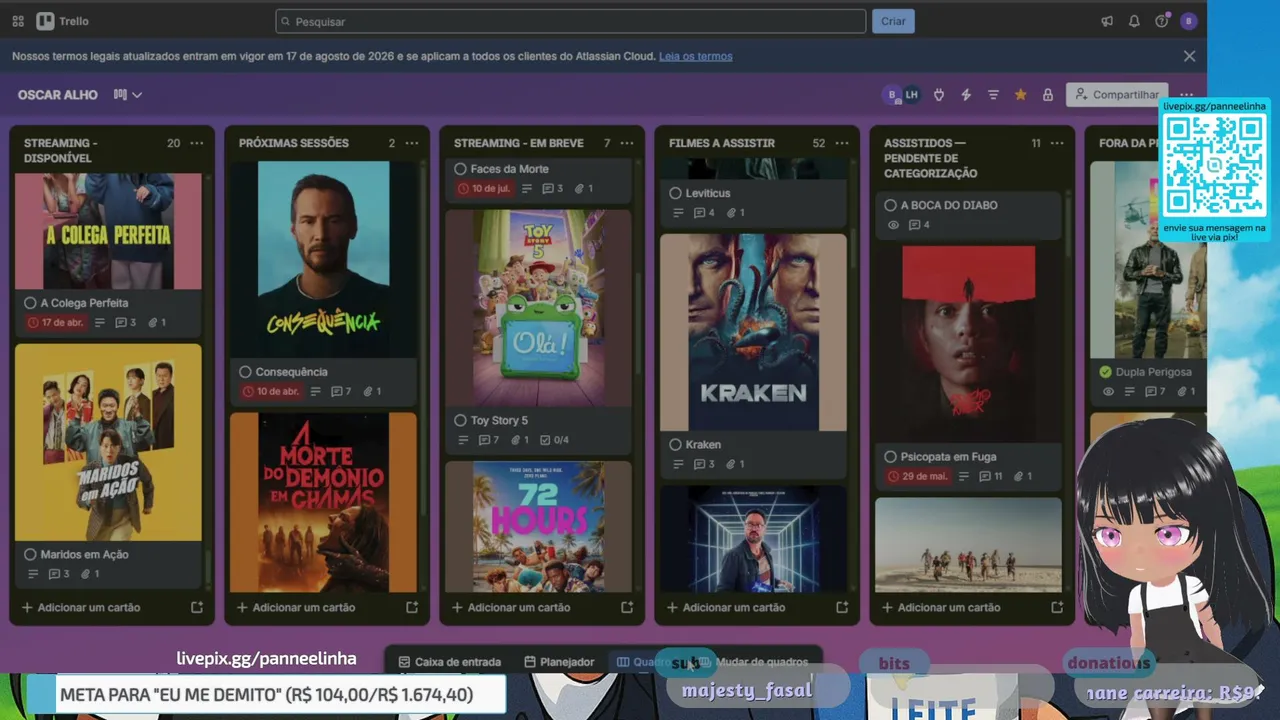Screen dimensions: 1280x720
Task: Open the Leia os termos link
Action: click(695, 56)
